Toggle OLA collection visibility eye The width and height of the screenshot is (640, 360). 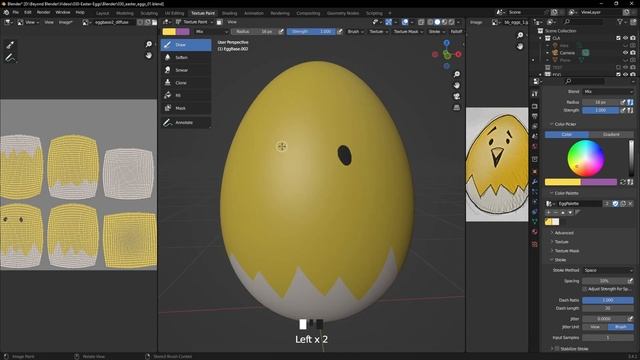pos(625,38)
